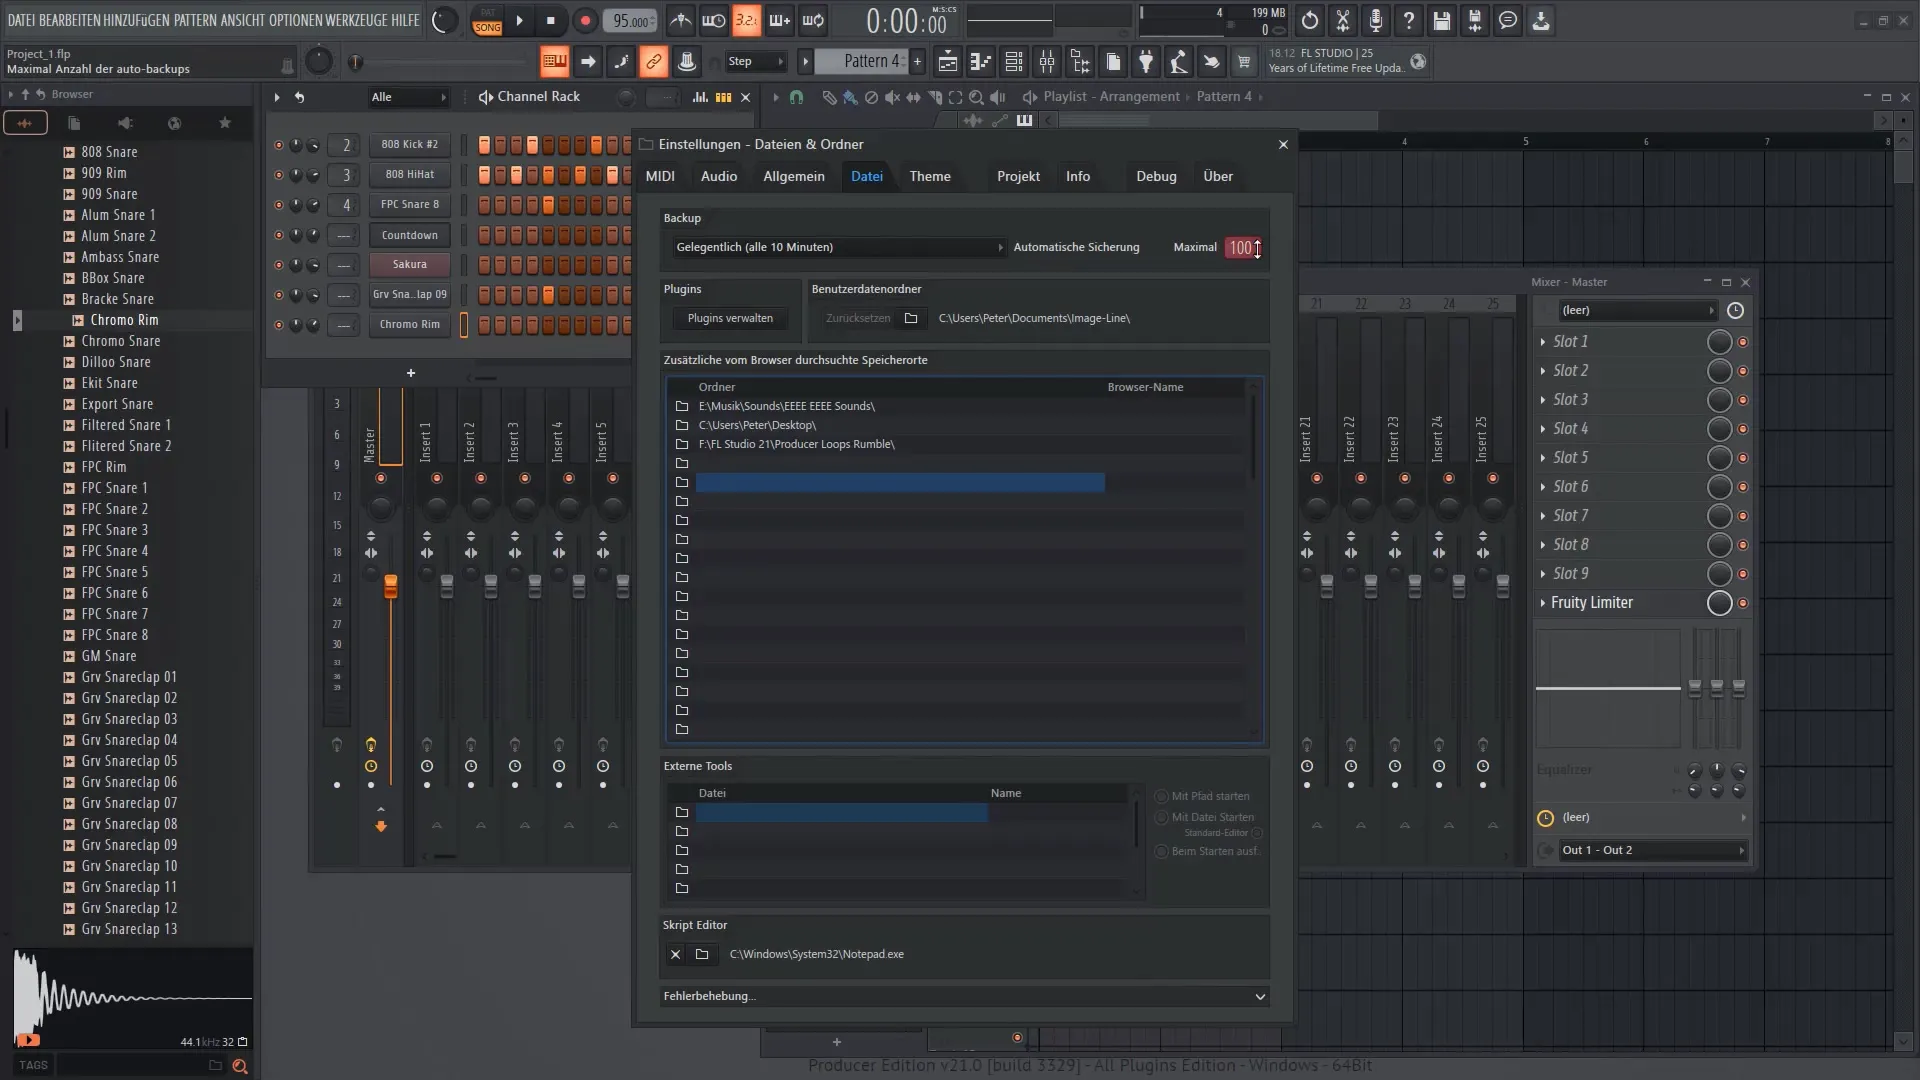Open DATEI menu
Image resolution: width=1920 pixels, height=1080 pixels.
pos(21,20)
